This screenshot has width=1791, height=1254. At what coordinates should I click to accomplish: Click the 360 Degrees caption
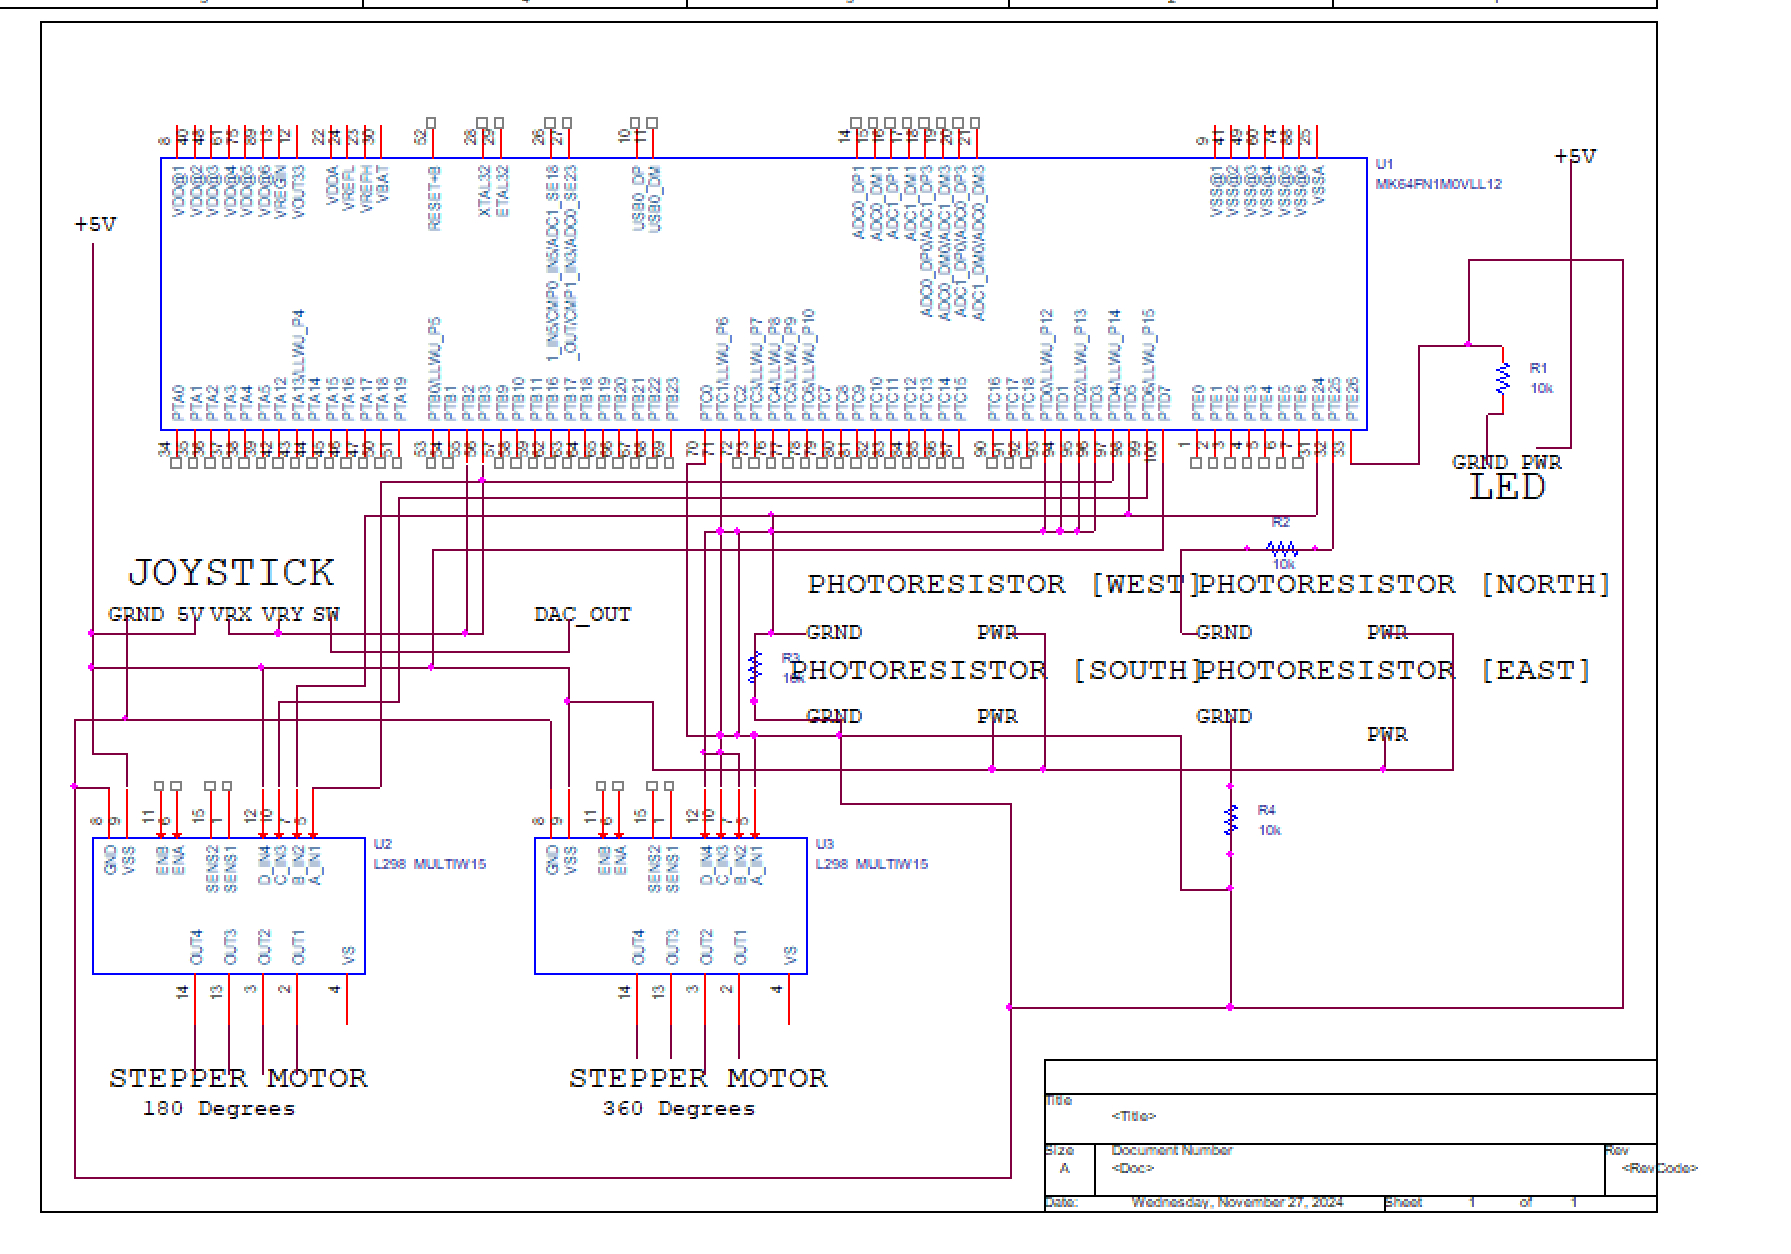coord(679,1109)
